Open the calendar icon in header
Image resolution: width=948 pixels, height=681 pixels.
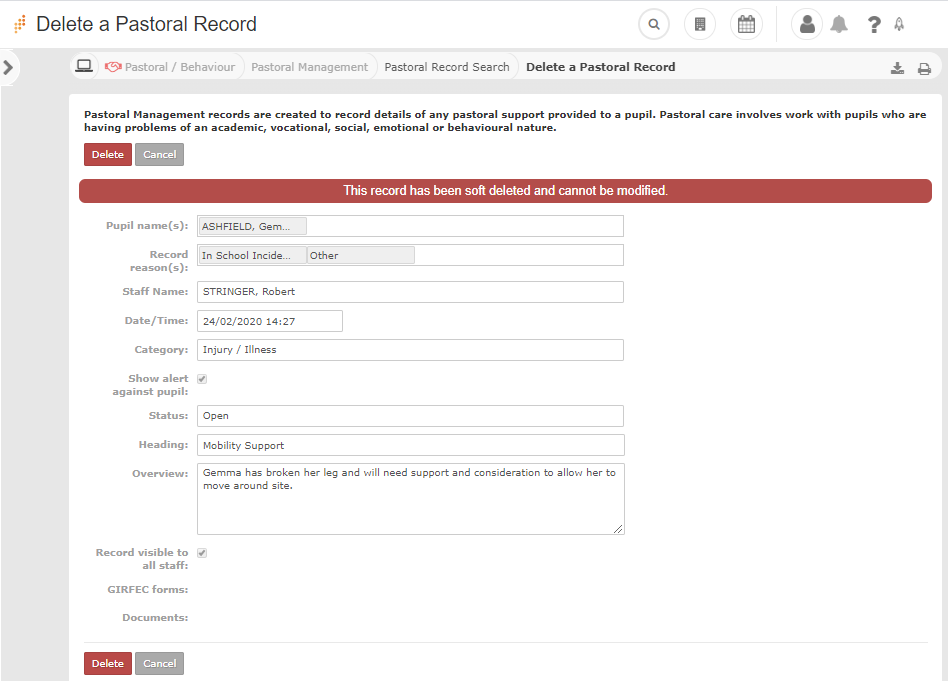[746, 24]
